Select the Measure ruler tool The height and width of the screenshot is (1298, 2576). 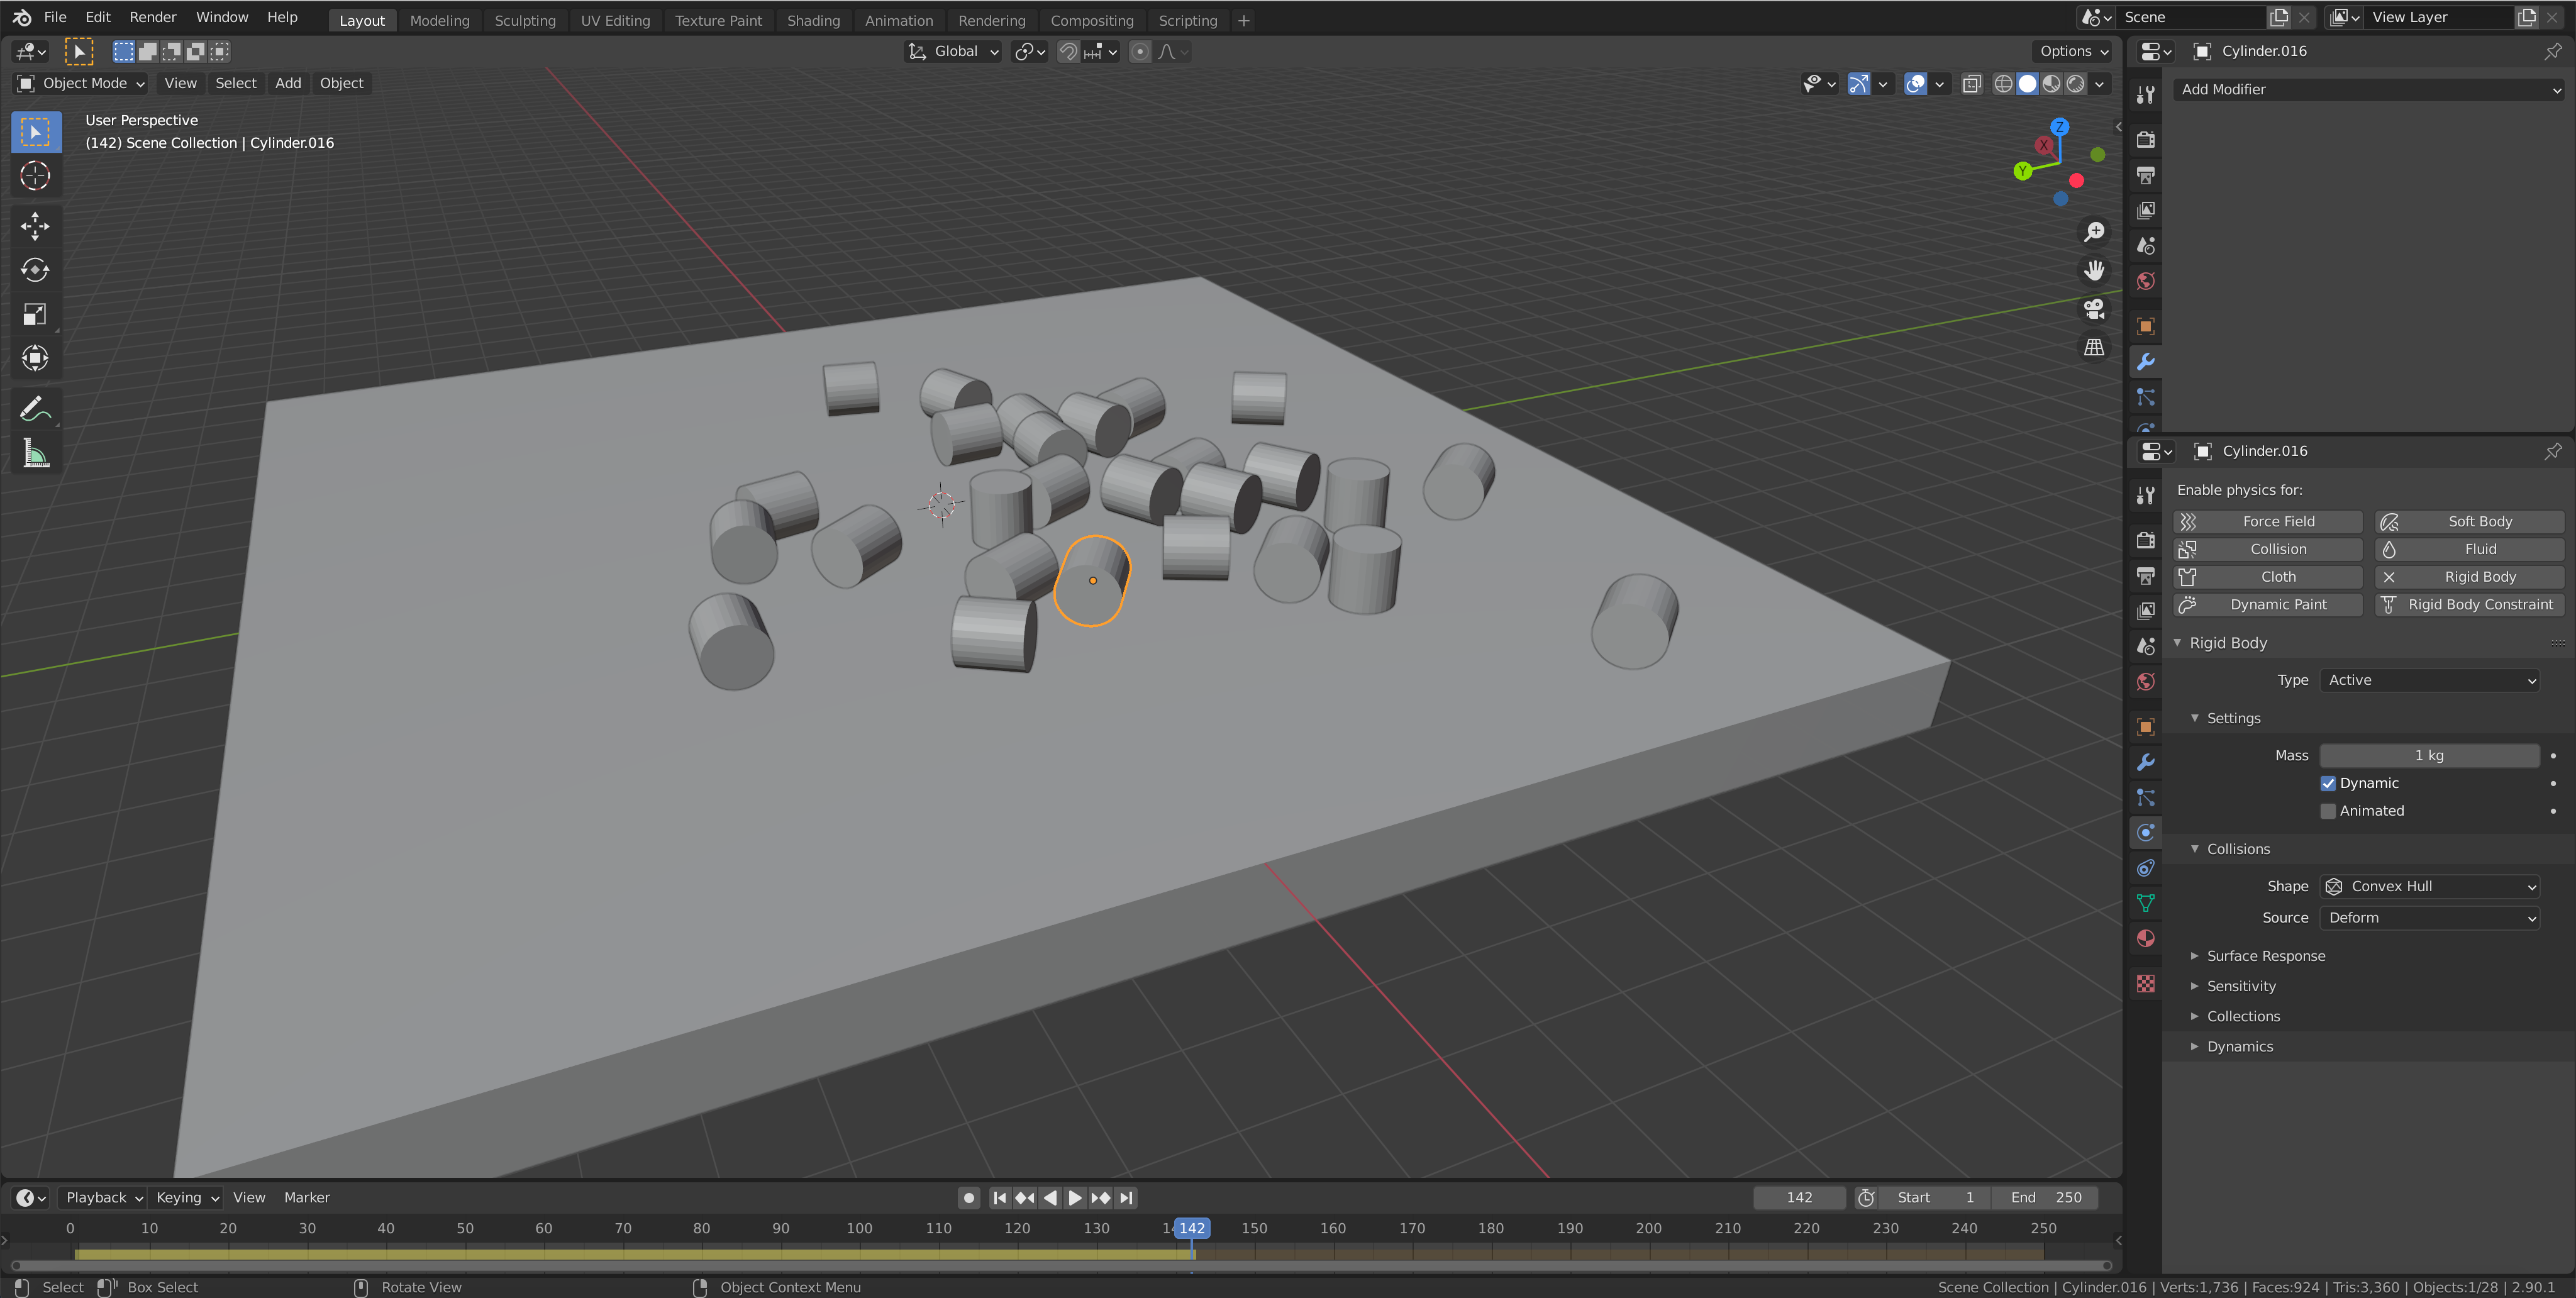[x=35, y=454]
